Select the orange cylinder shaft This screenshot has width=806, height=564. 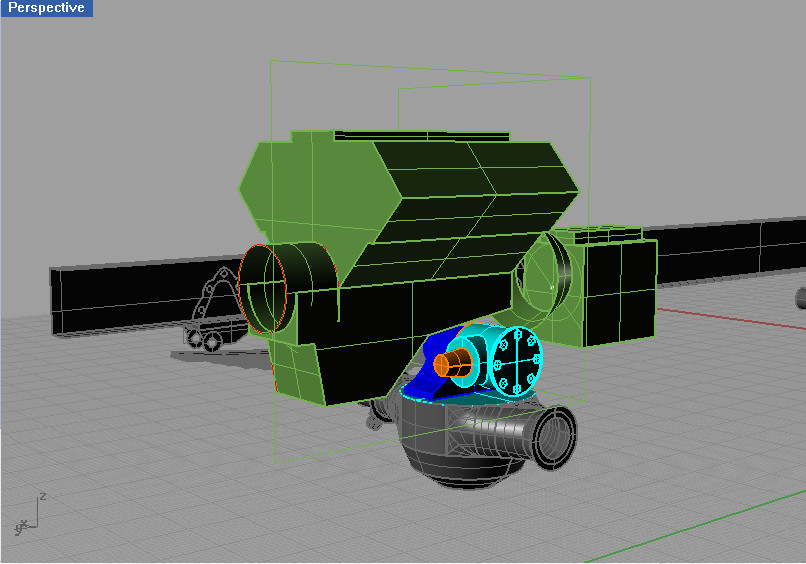pyautogui.click(x=456, y=364)
